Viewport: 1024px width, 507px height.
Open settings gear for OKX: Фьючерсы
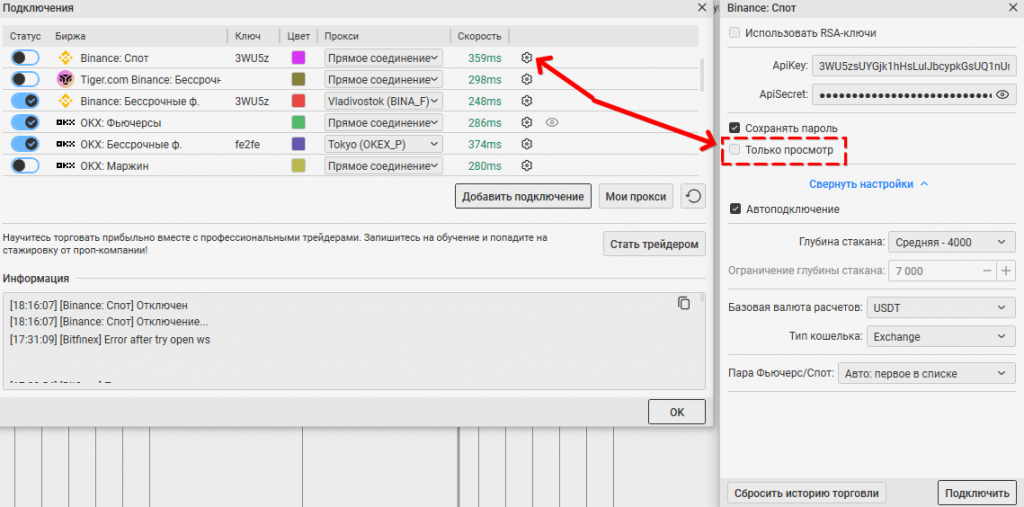tap(526, 122)
